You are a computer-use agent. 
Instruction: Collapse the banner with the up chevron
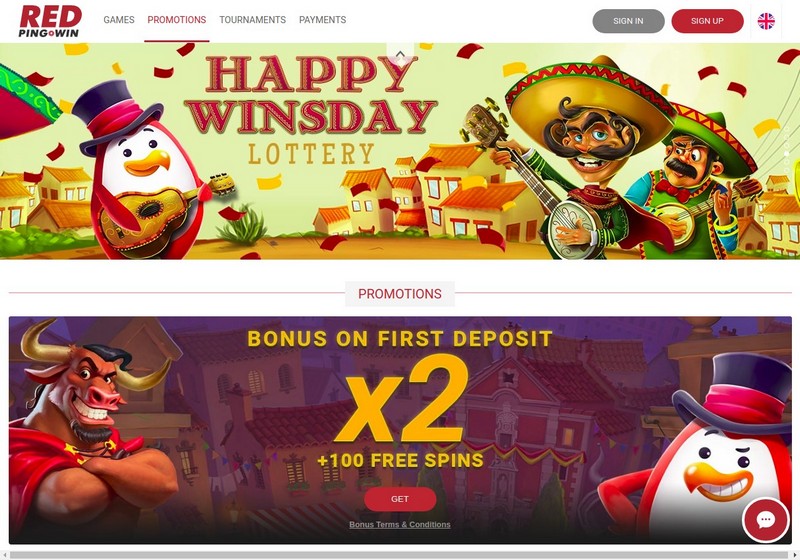click(x=400, y=54)
